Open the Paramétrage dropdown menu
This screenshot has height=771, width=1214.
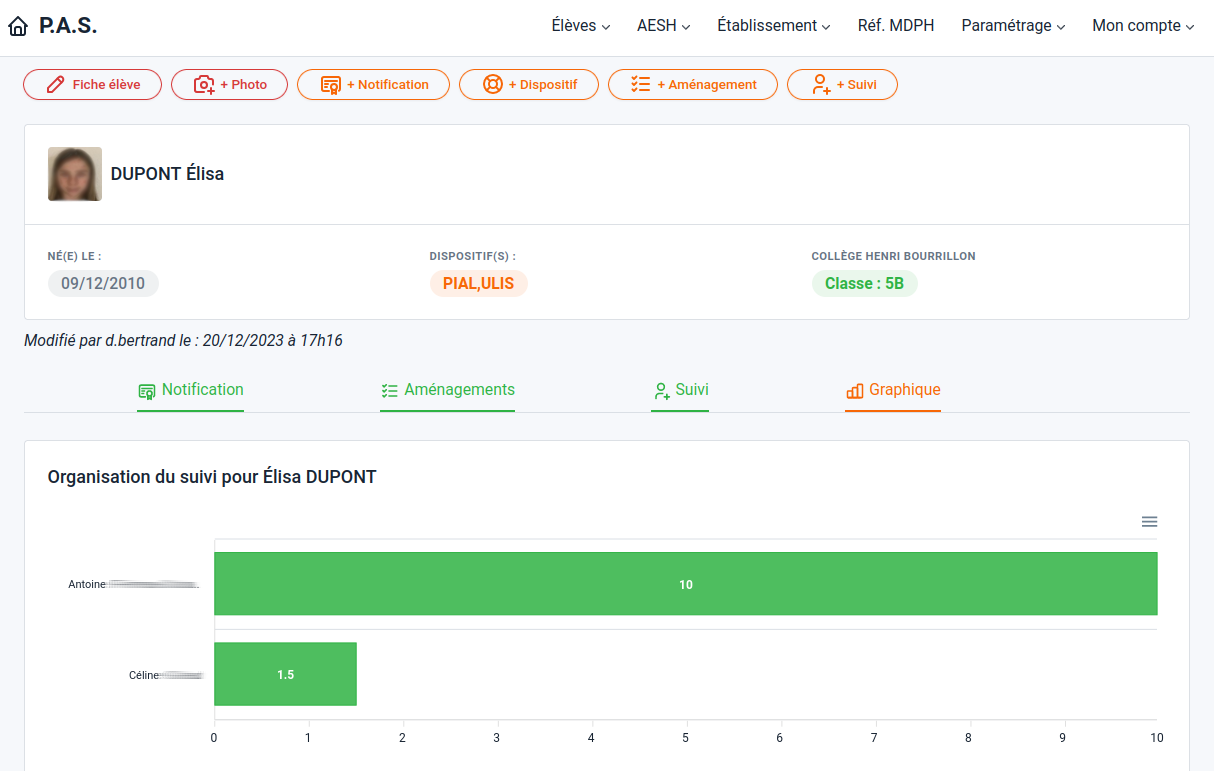[1012, 26]
